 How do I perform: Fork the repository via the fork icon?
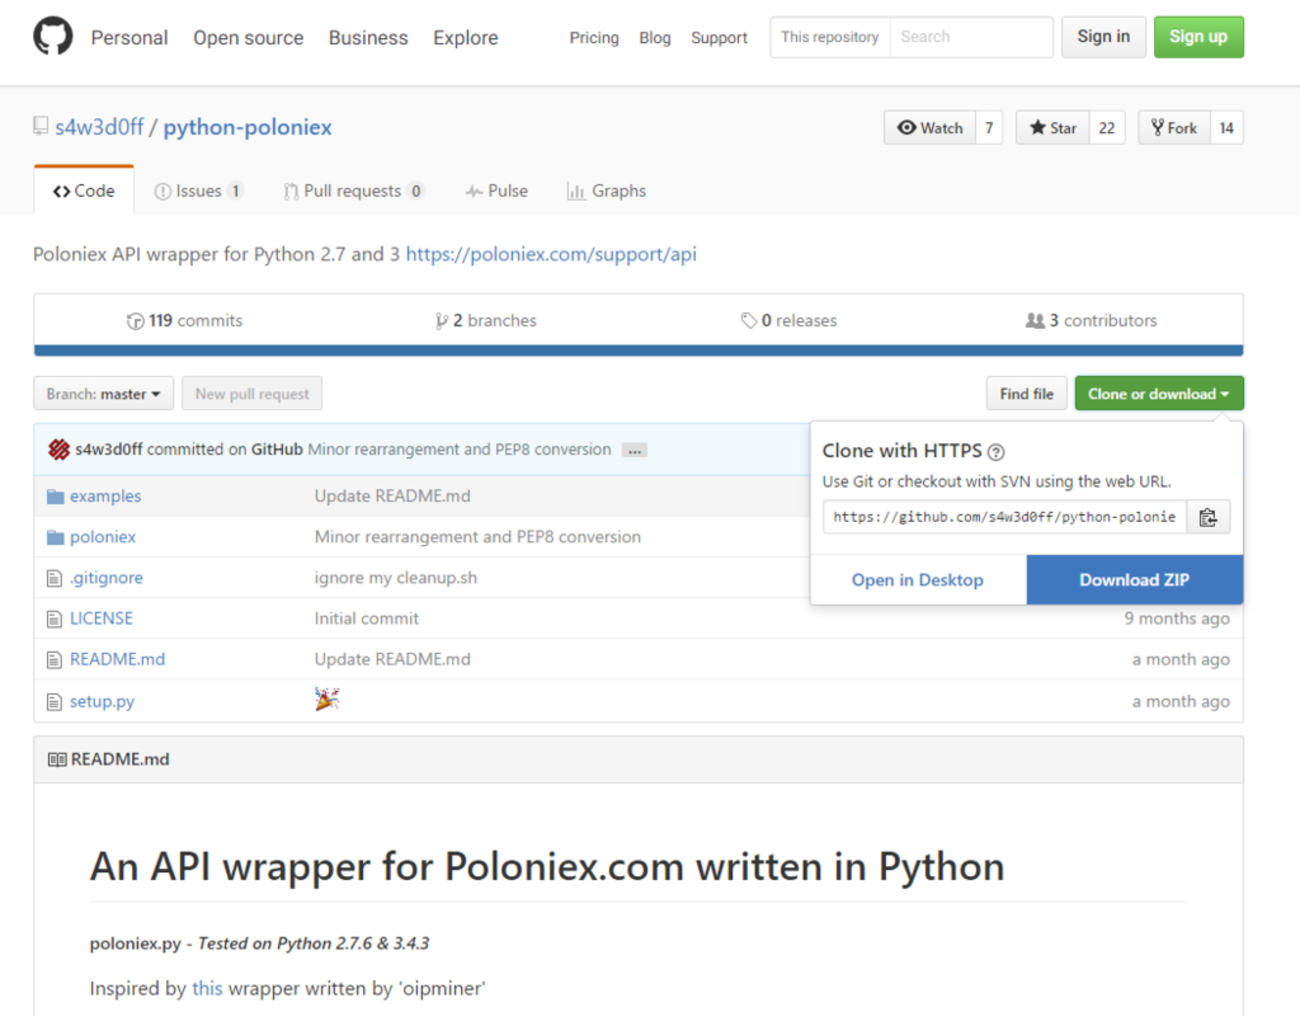coord(1157,127)
